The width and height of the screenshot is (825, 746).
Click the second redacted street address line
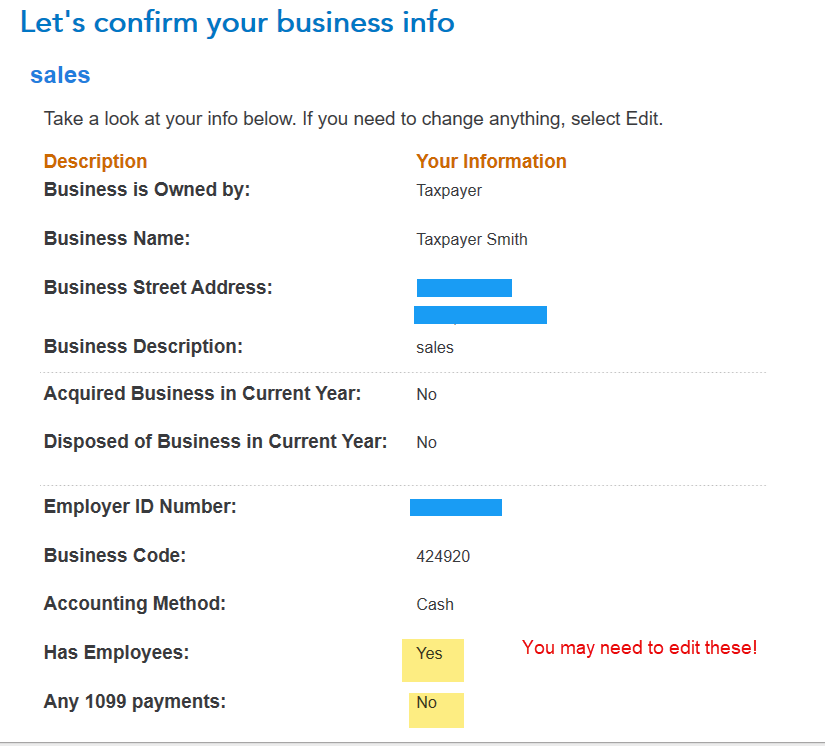[480, 315]
